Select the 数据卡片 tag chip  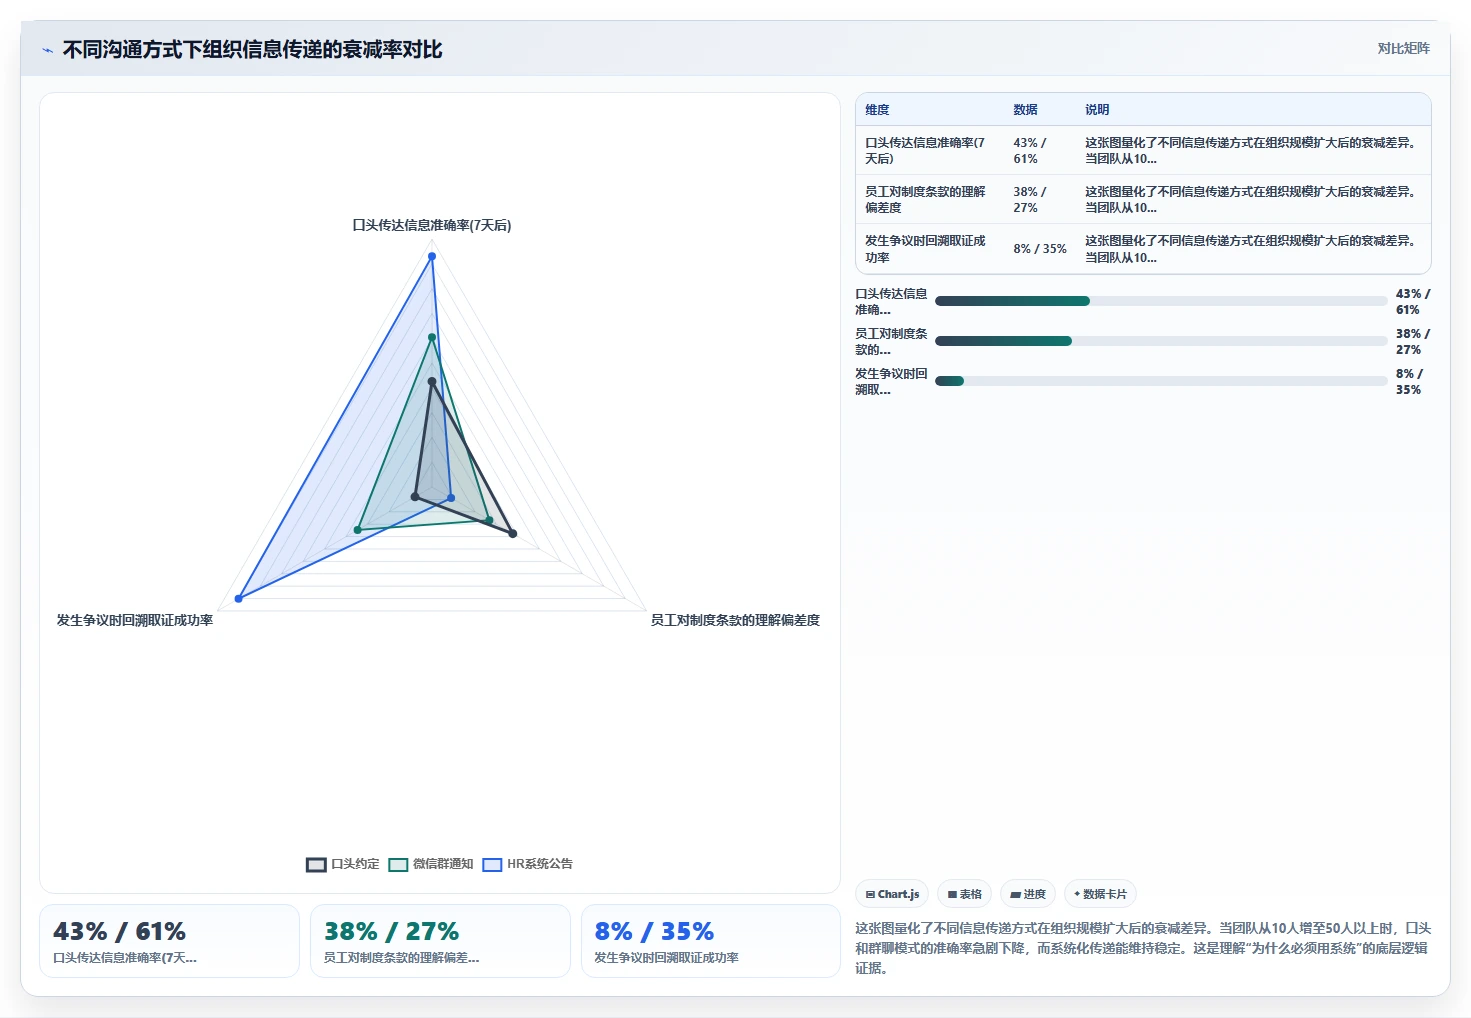tap(1100, 894)
